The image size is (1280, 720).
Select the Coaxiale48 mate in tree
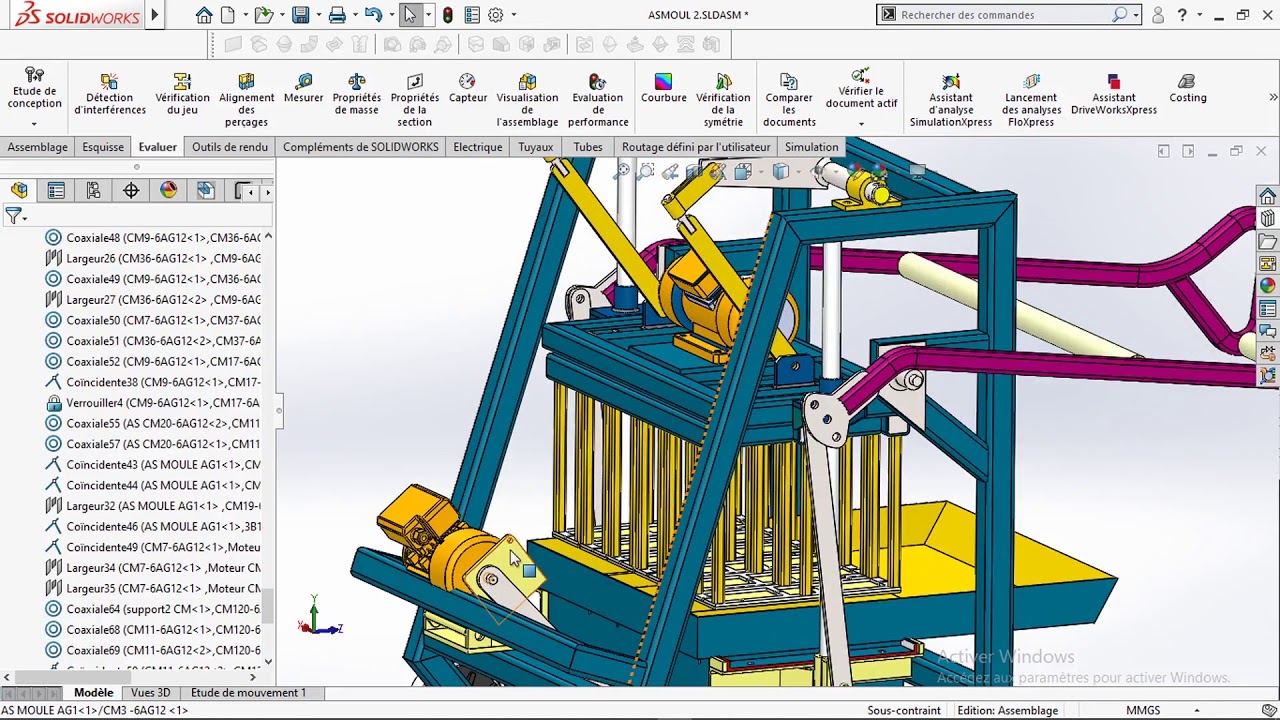click(x=153, y=238)
